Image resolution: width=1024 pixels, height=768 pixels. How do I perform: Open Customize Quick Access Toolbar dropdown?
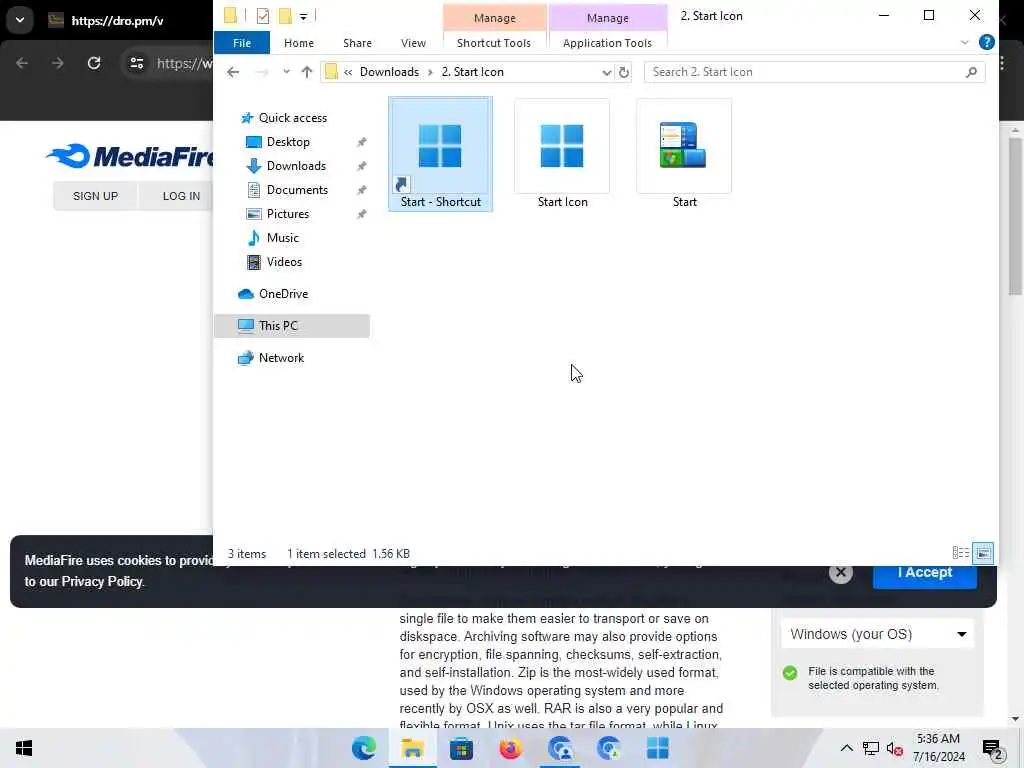point(304,16)
